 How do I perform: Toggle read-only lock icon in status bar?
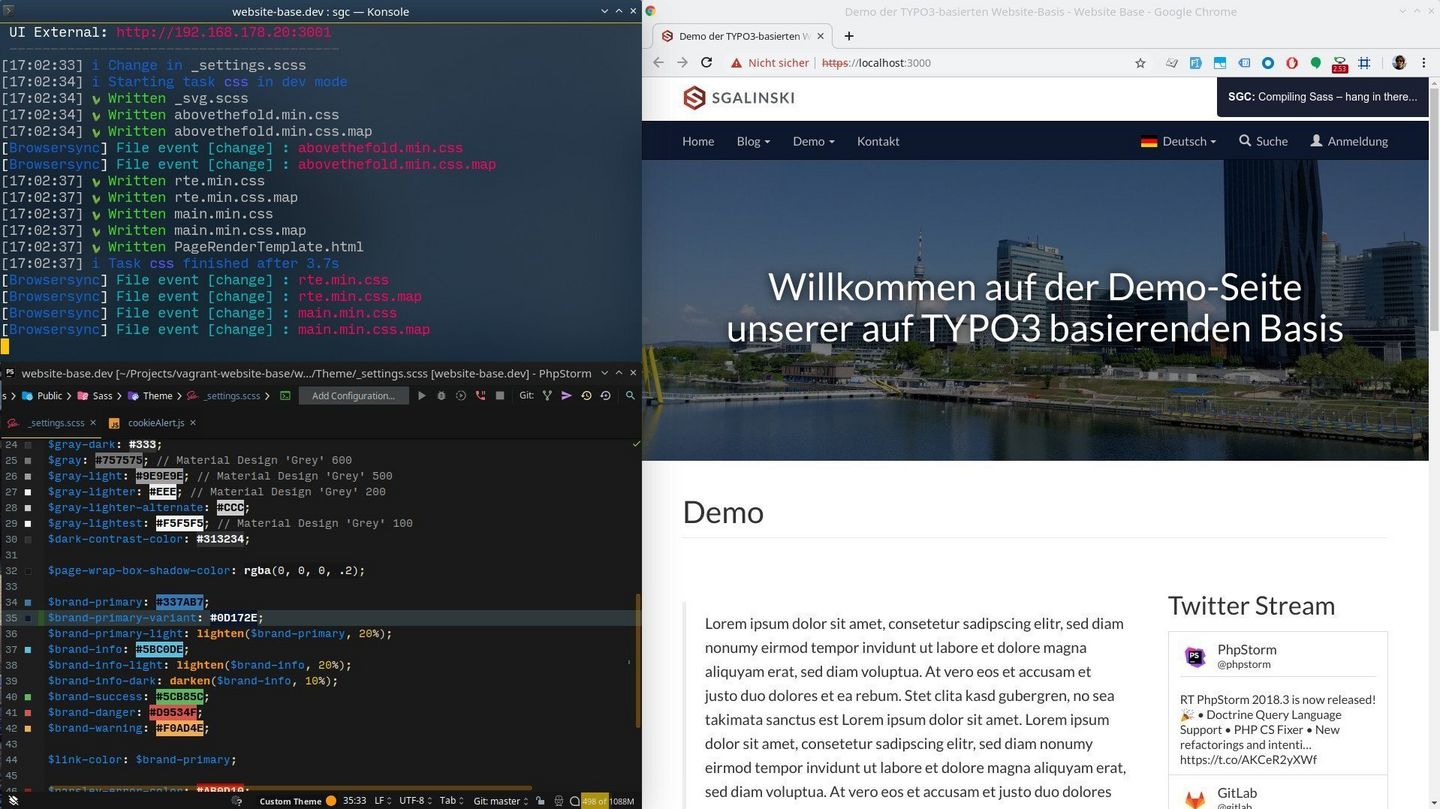pyautogui.click(x=540, y=801)
